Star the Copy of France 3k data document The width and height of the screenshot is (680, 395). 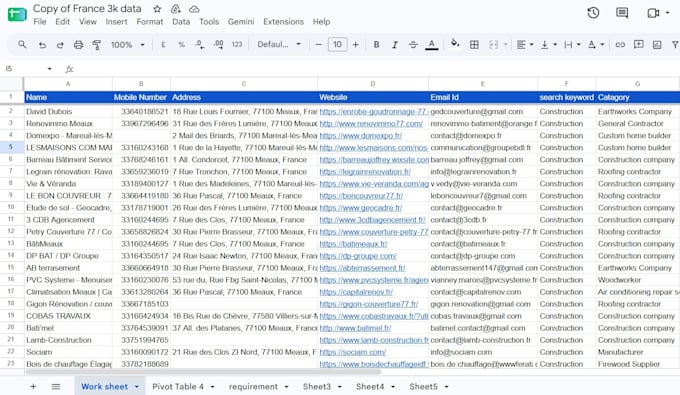click(157, 9)
